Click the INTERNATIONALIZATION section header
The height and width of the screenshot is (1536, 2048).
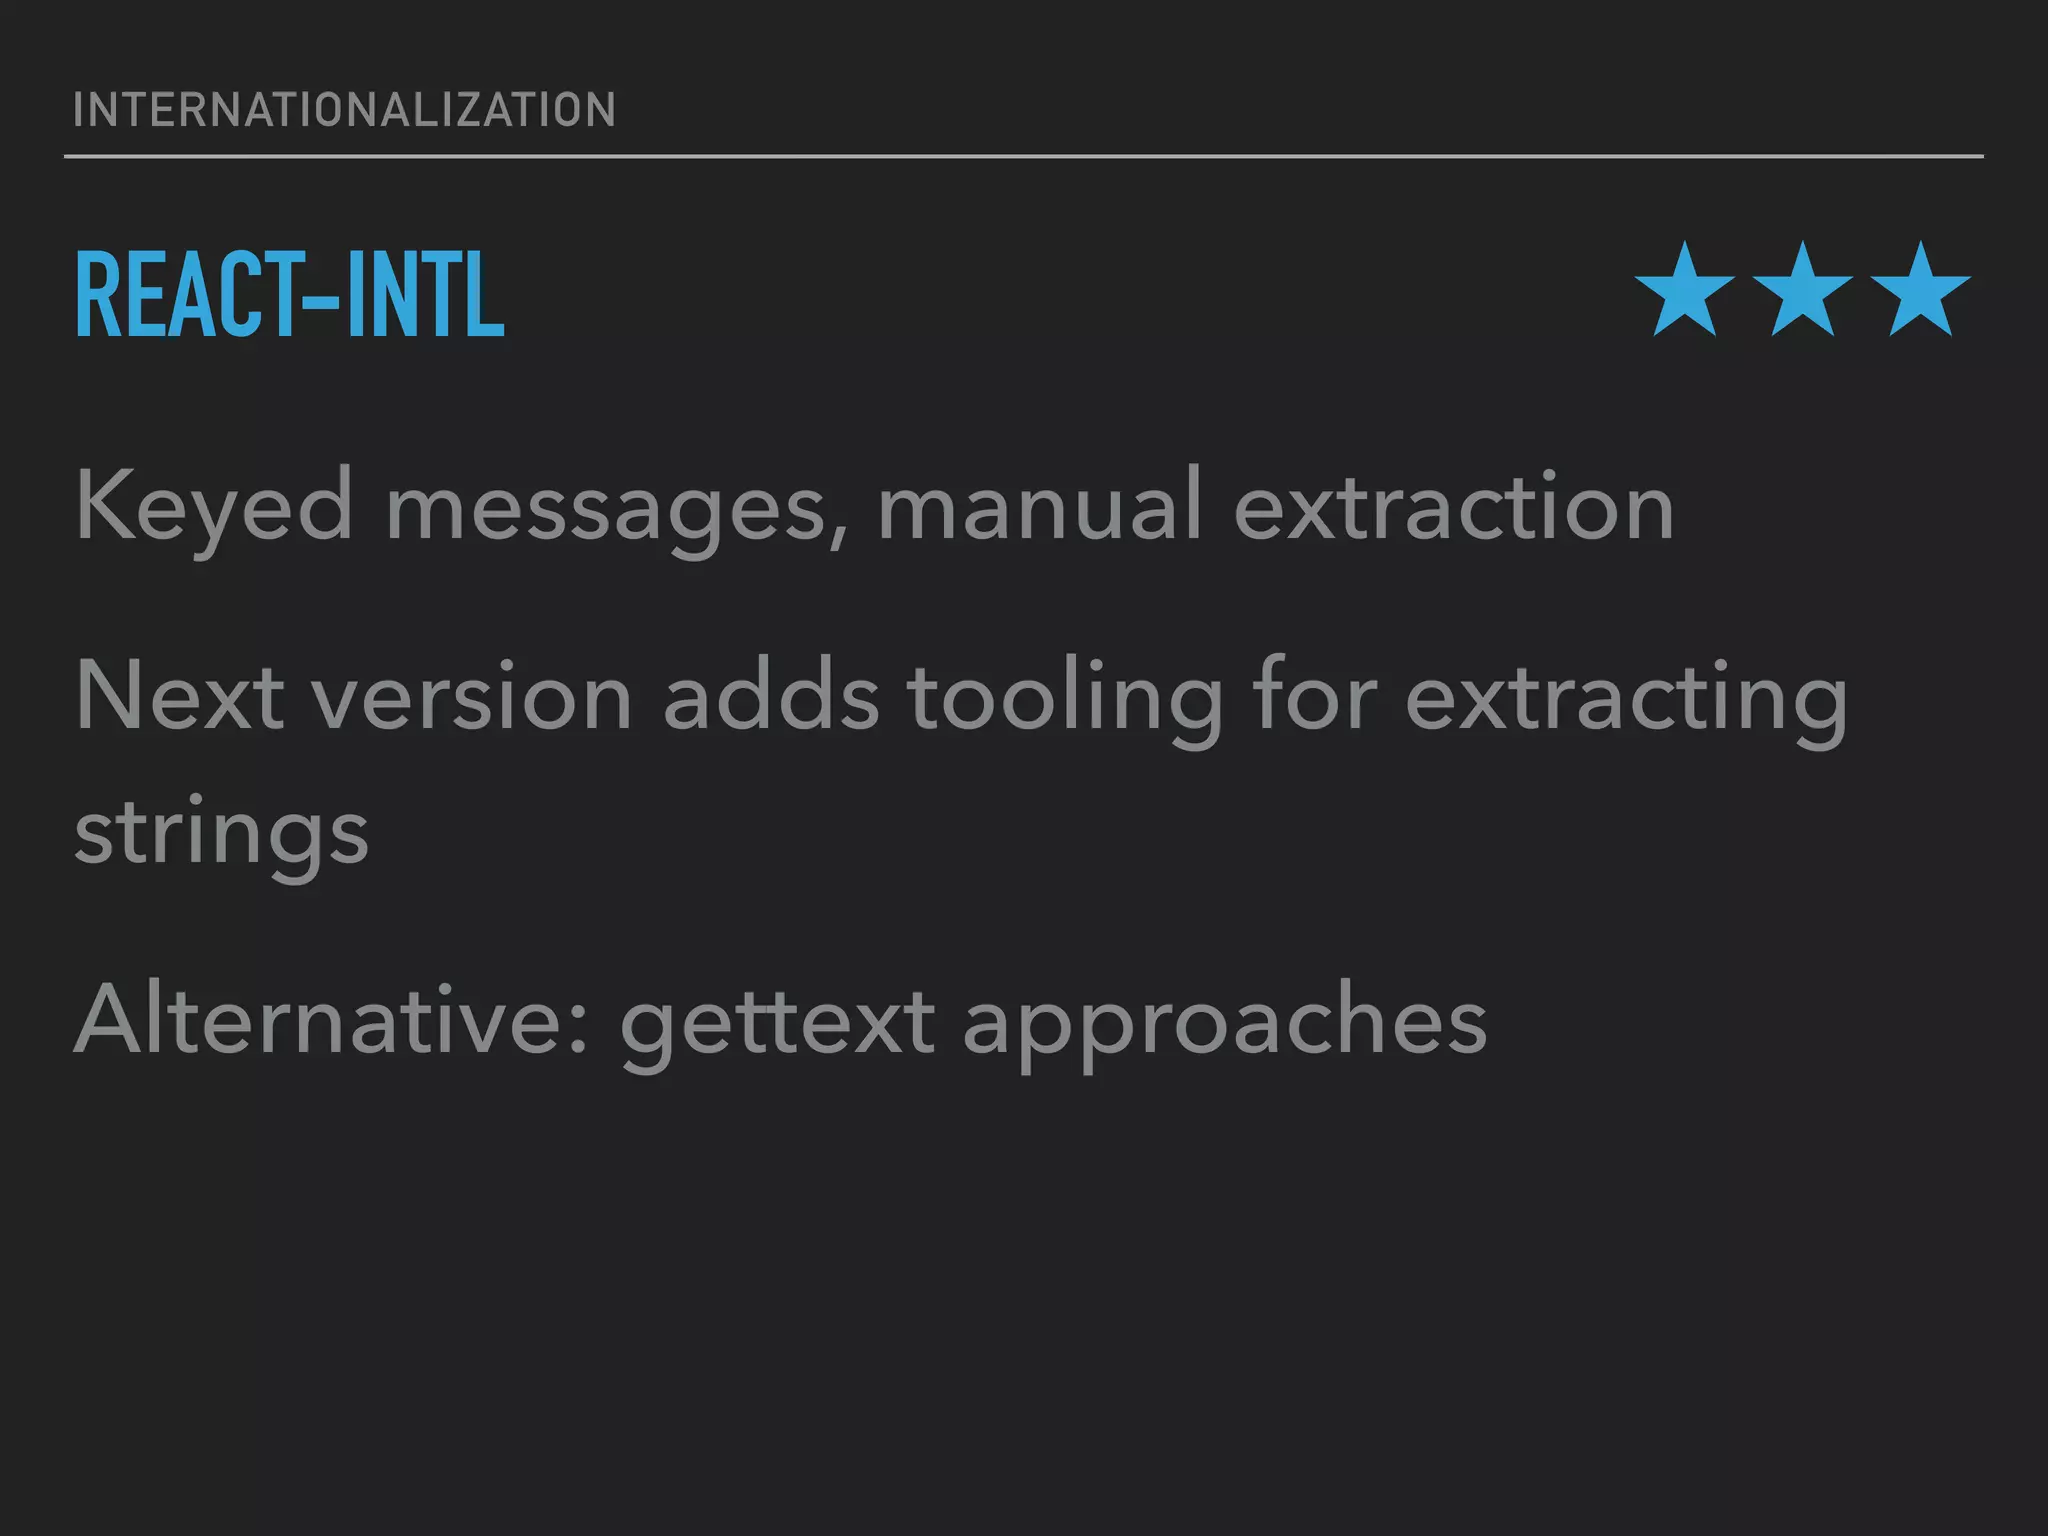(345, 110)
